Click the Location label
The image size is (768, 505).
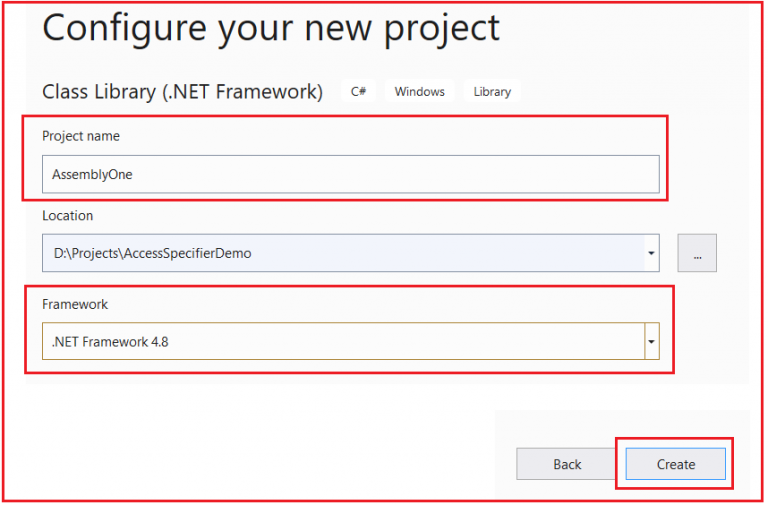click(68, 216)
